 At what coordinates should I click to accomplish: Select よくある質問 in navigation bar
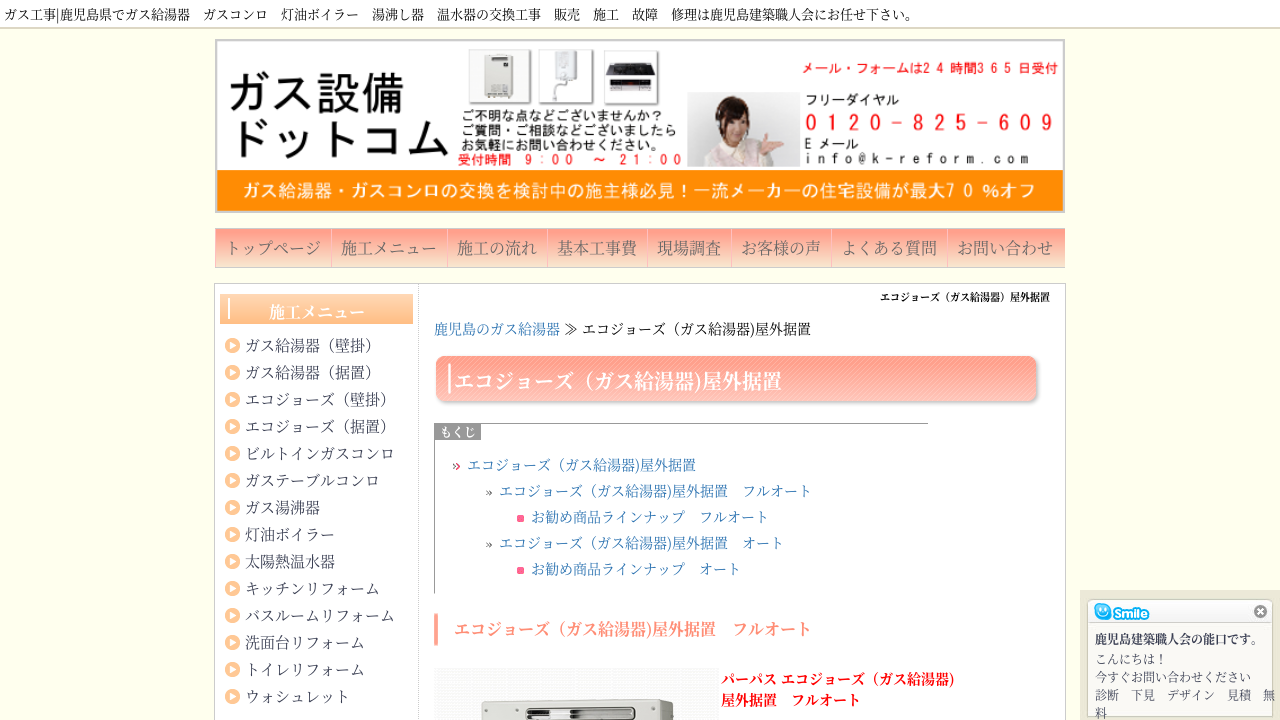889,248
